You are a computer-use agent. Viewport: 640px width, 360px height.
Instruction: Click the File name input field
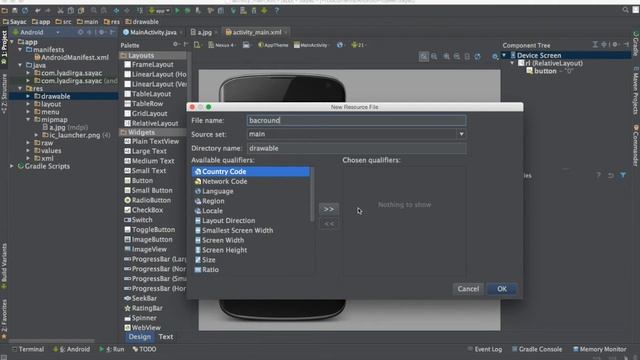[x=356, y=120]
